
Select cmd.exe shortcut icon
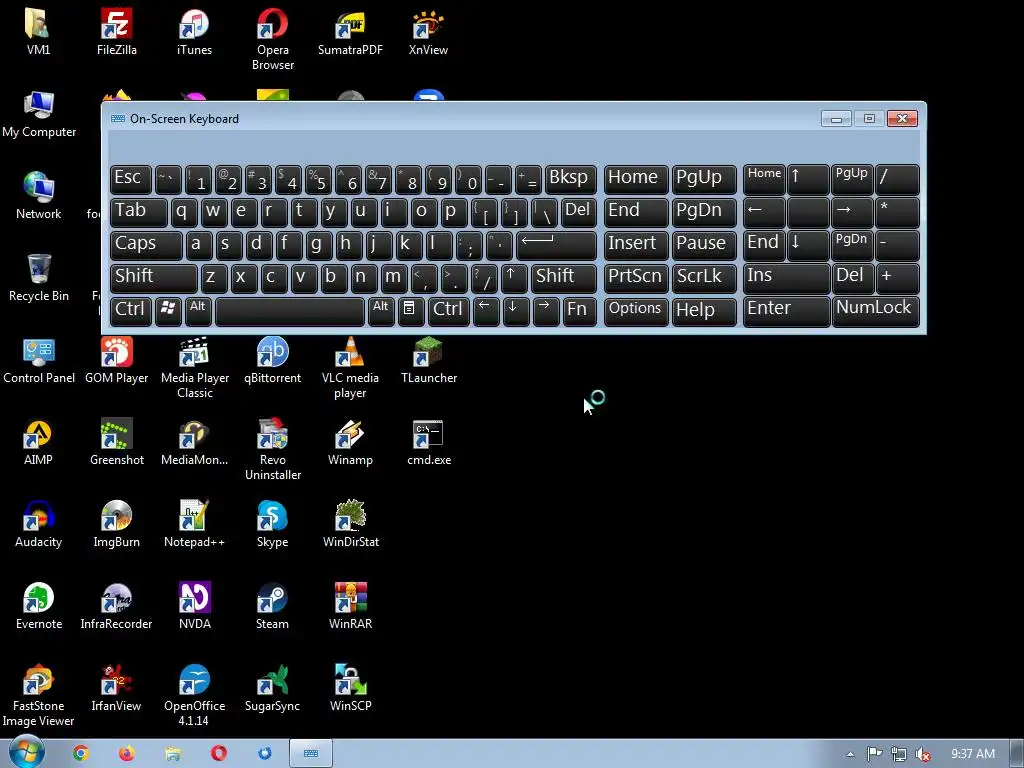428,442
